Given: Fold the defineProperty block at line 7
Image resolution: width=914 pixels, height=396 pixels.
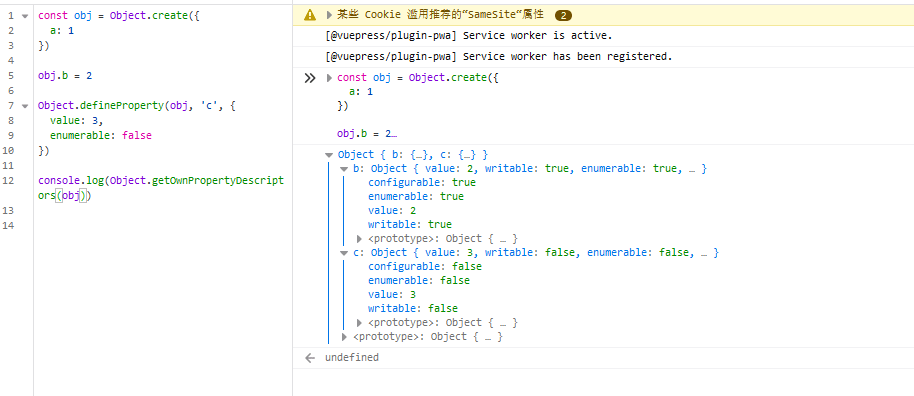Looking at the screenshot, I should [24, 106].
